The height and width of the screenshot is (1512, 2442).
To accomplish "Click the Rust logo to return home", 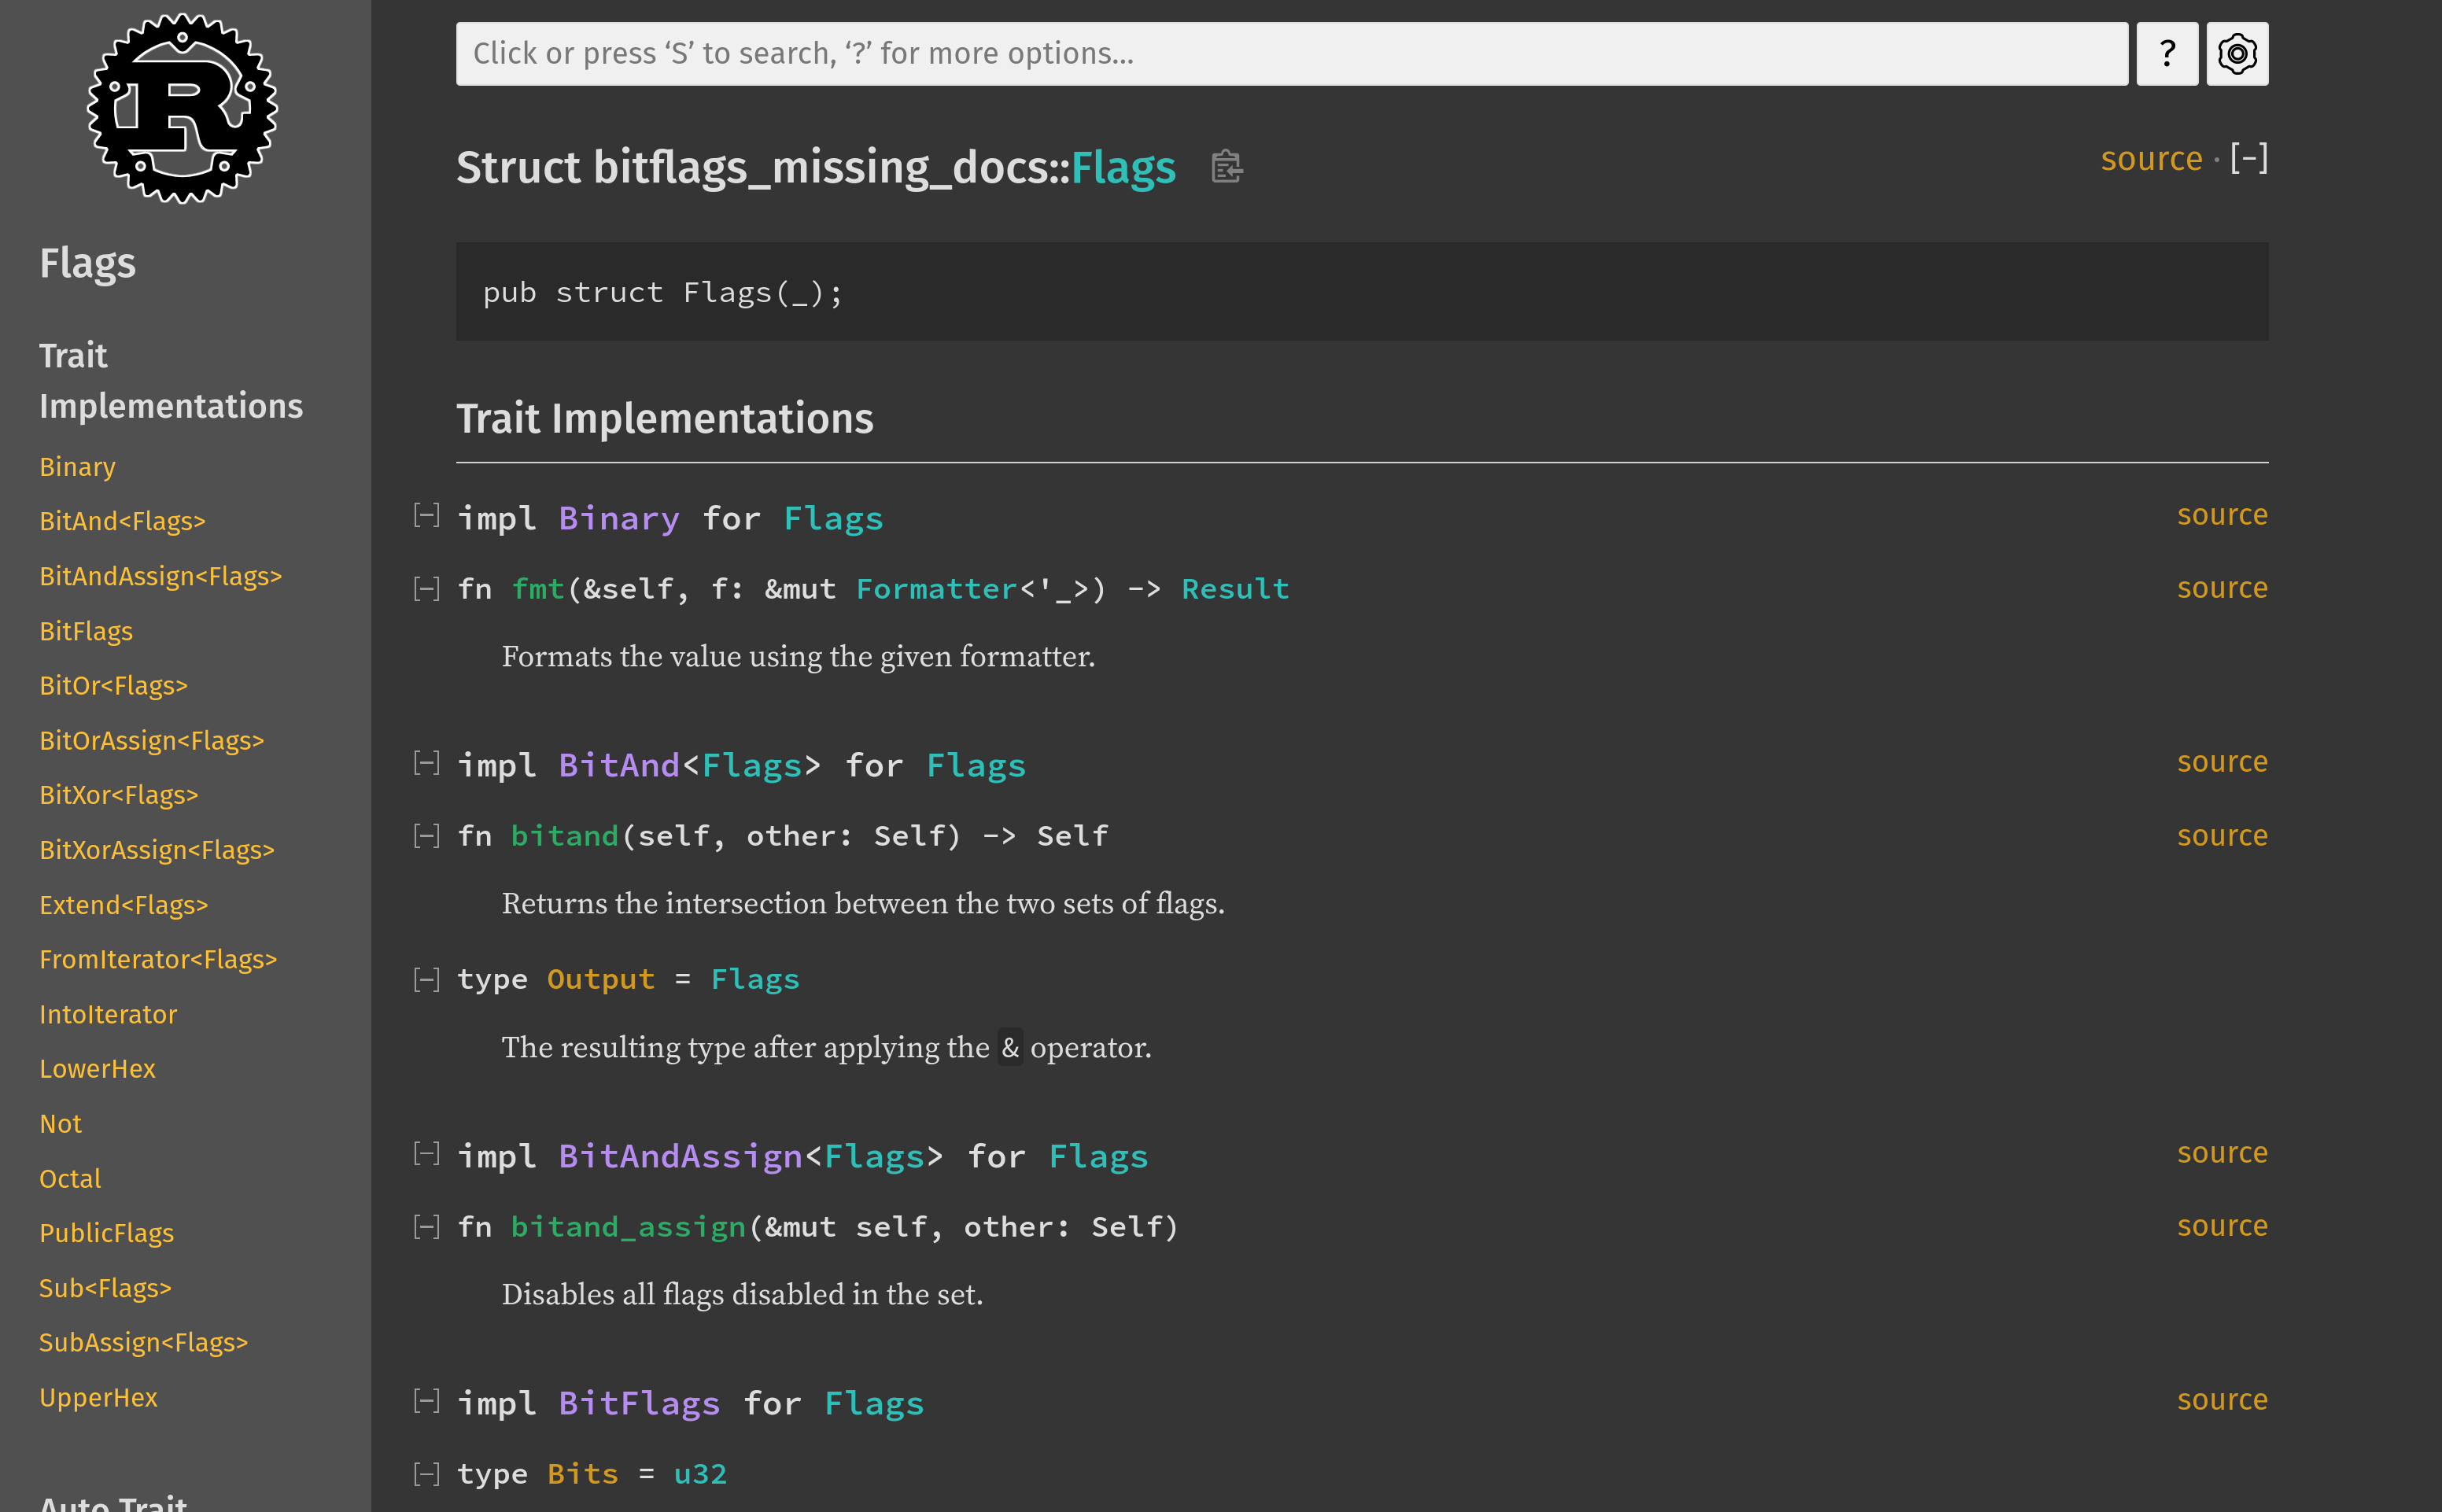I will (x=182, y=108).
